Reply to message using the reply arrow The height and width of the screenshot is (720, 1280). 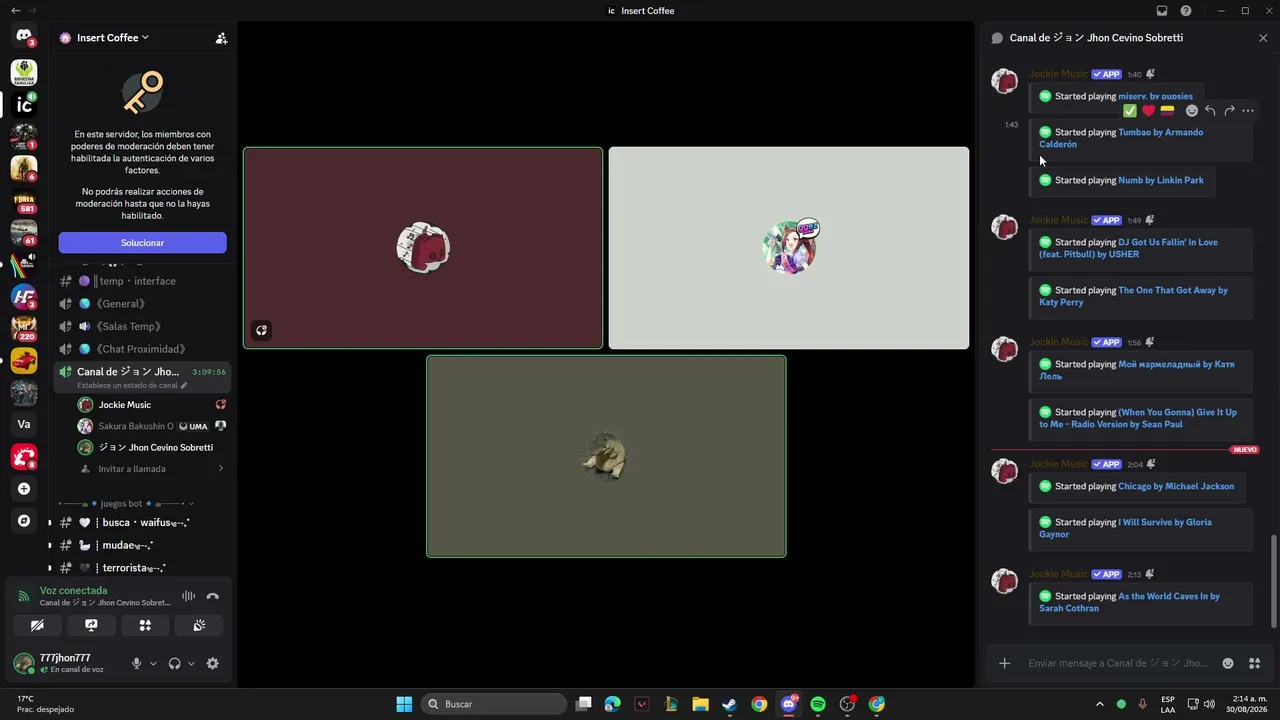click(x=1210, y=111)
